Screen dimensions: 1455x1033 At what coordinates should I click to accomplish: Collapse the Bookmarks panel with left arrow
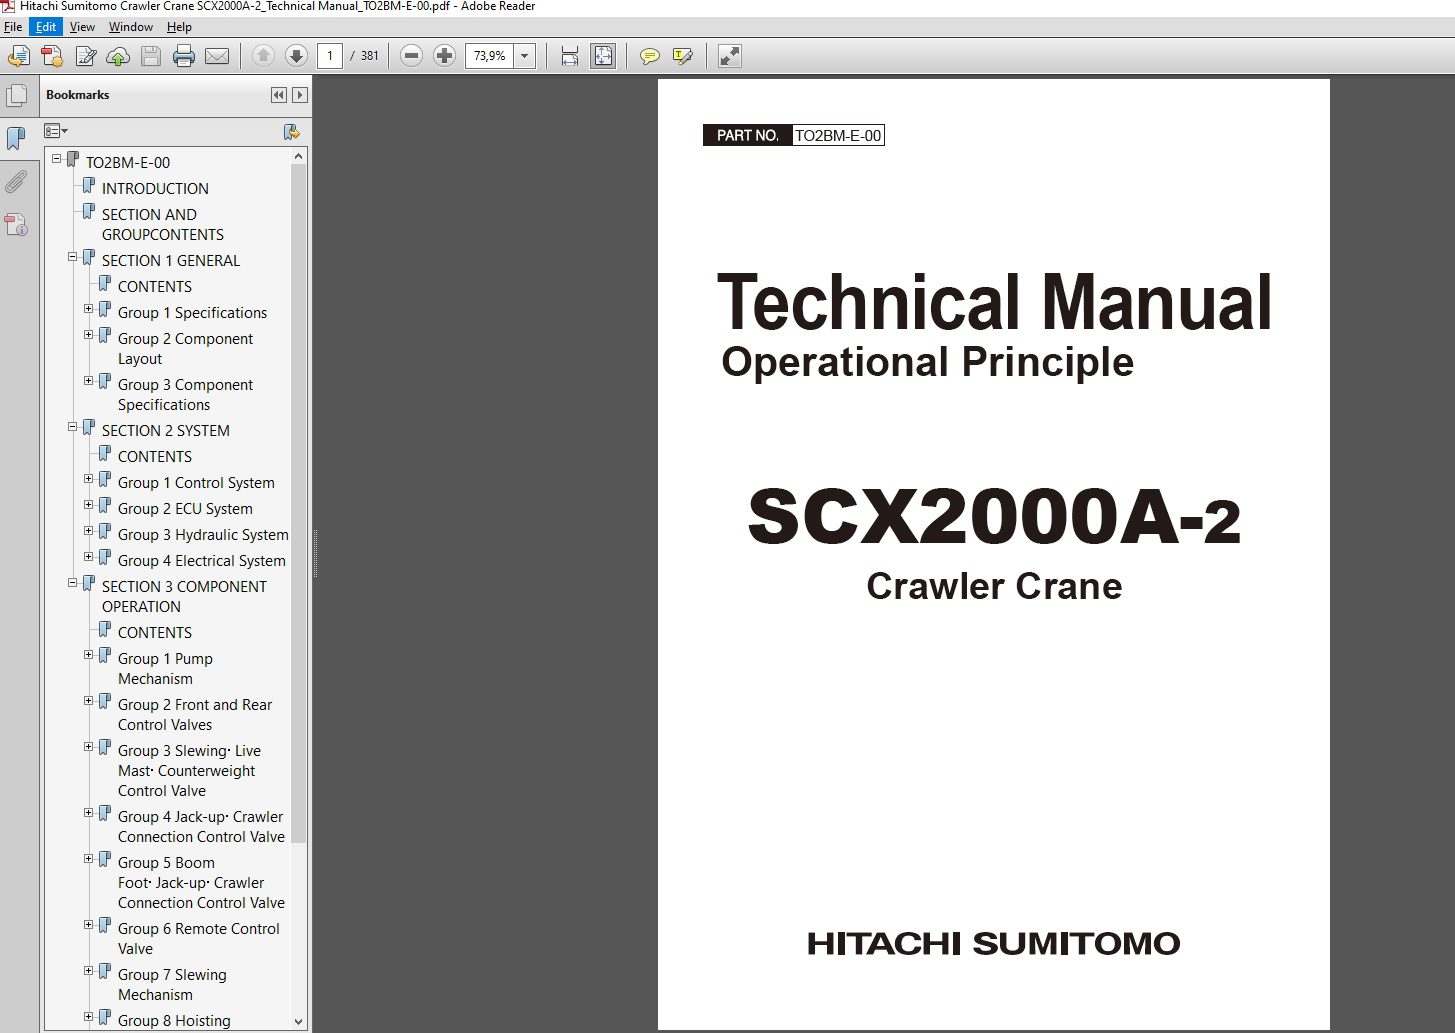(278, 95)
